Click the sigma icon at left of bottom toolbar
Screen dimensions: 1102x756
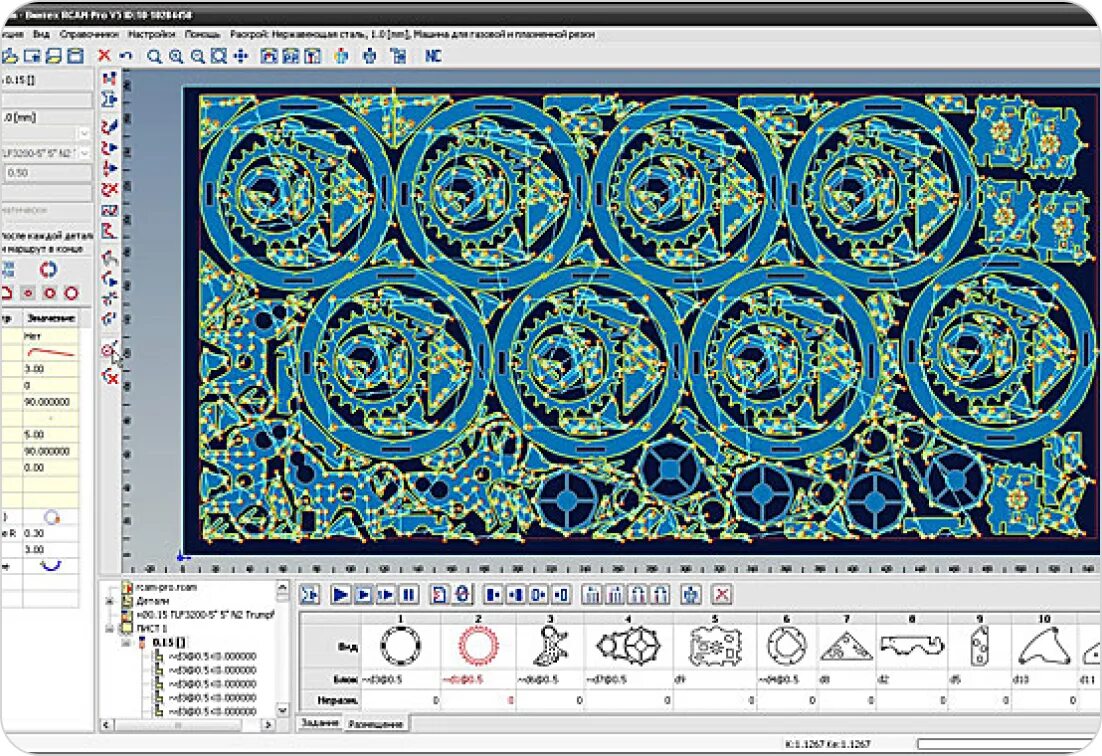click(309, 595)
